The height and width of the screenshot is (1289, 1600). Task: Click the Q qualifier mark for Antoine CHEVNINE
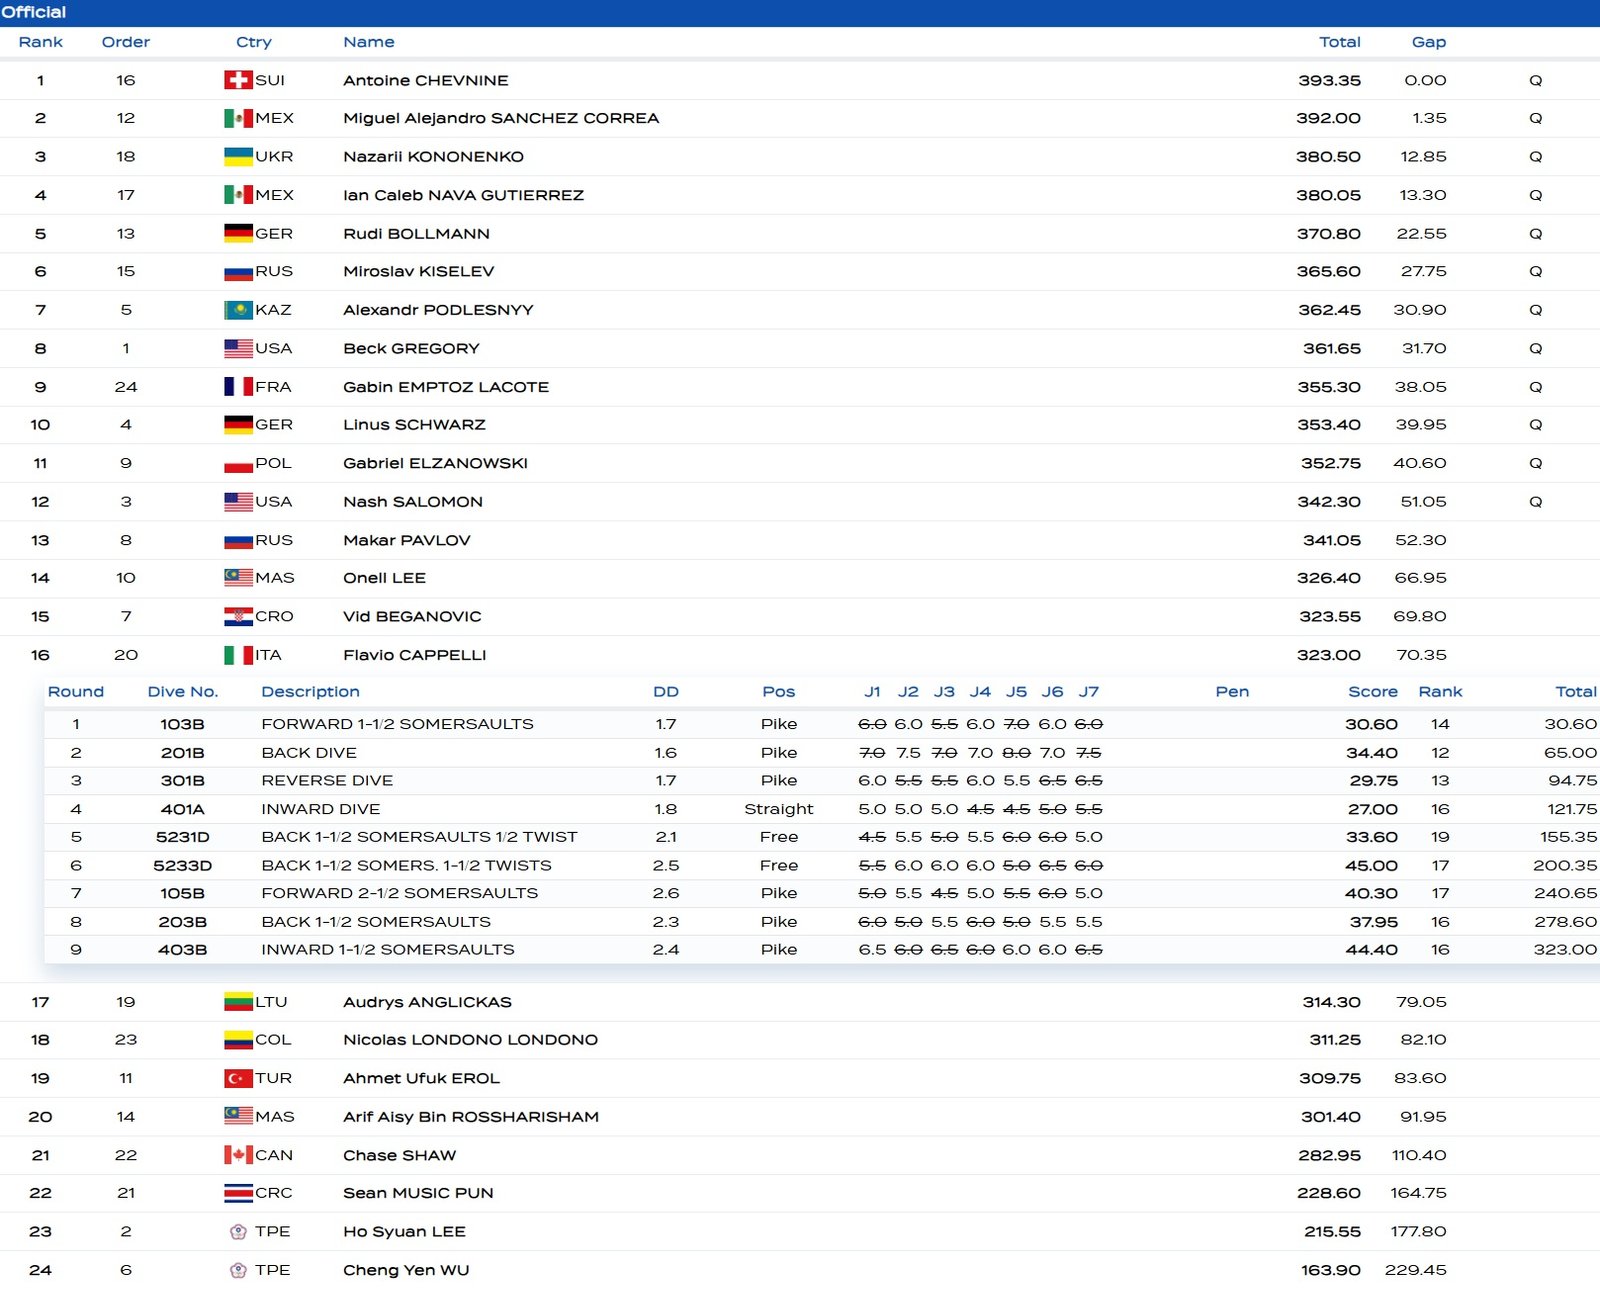[x=1536, y=80]
